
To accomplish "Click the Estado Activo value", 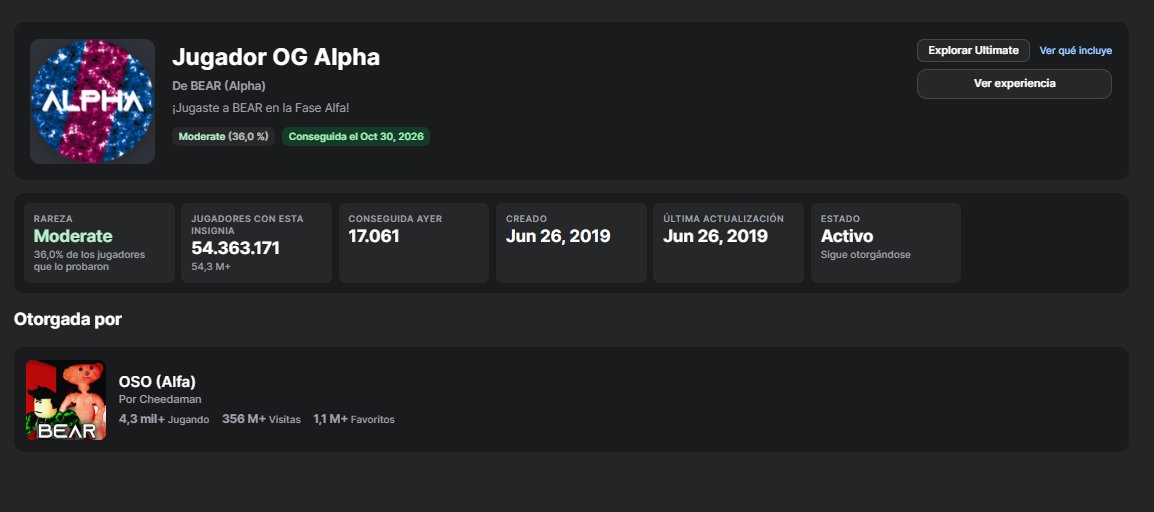I will point(847,236).
